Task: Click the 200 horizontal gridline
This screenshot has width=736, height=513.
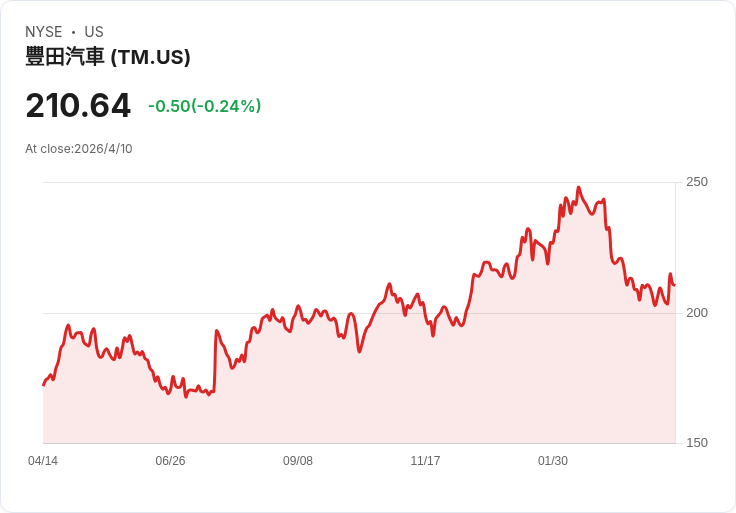Action: coord(359,313)
